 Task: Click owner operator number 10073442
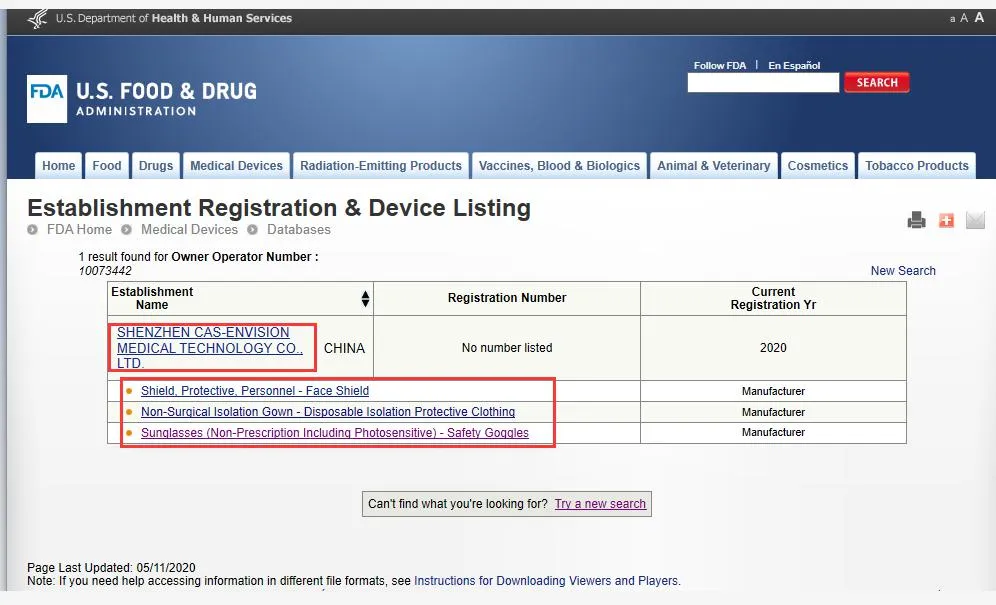pyautogui.click(x=105, y=271)
